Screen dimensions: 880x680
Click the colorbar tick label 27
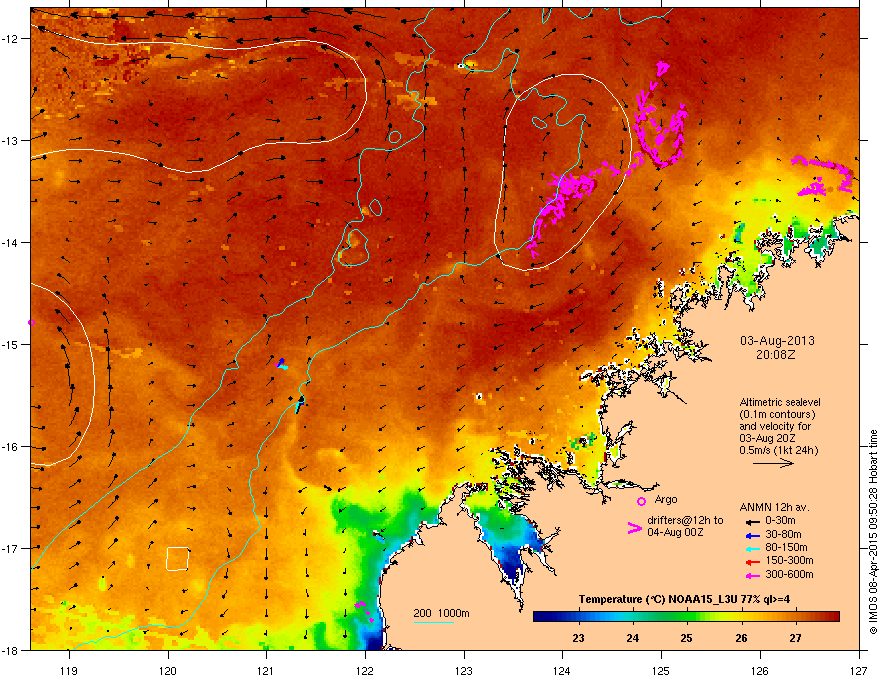[795, 638]
